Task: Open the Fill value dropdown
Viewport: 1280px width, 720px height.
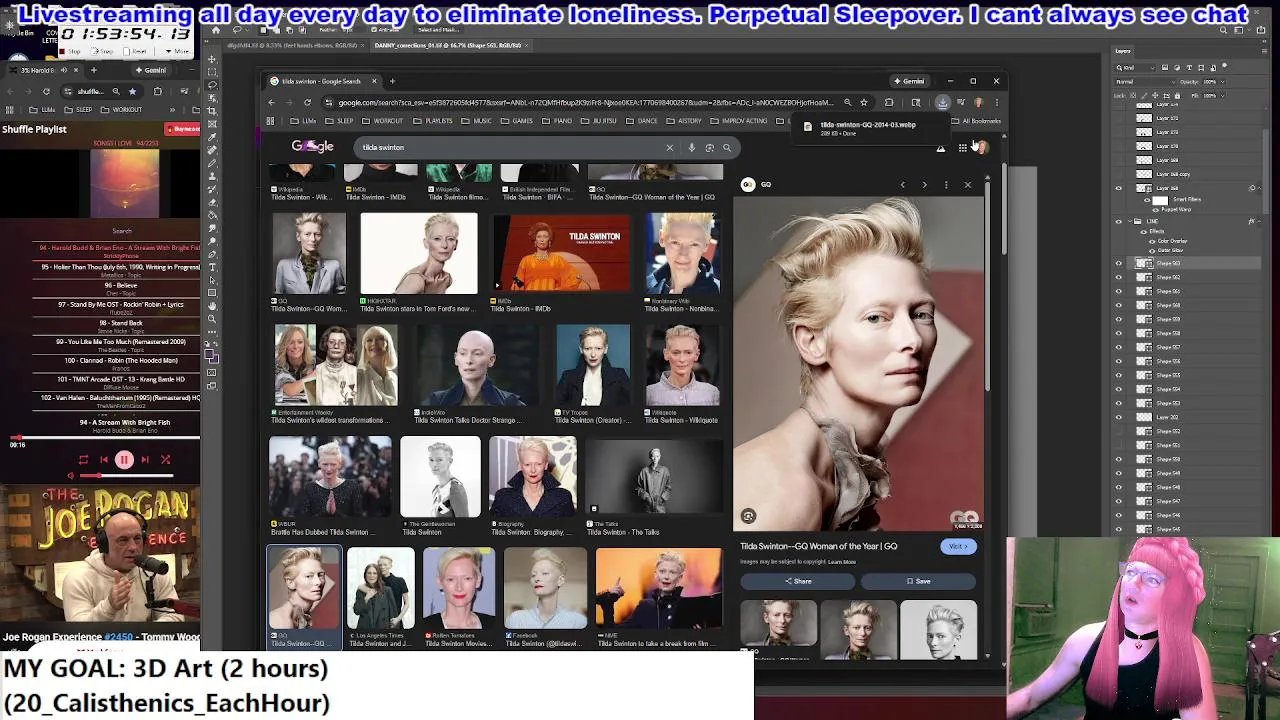Action: point(1222,96)
